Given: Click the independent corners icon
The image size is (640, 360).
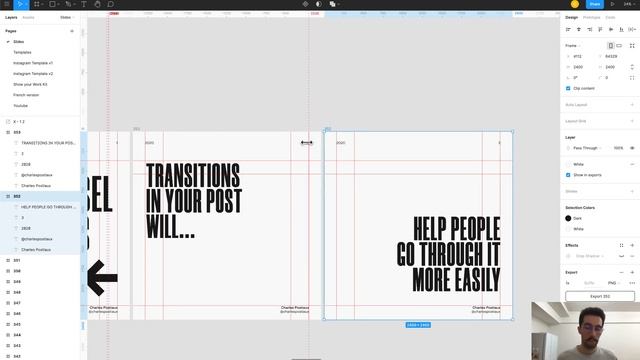Looking at the screenshot, I should (x=632, y=78).
